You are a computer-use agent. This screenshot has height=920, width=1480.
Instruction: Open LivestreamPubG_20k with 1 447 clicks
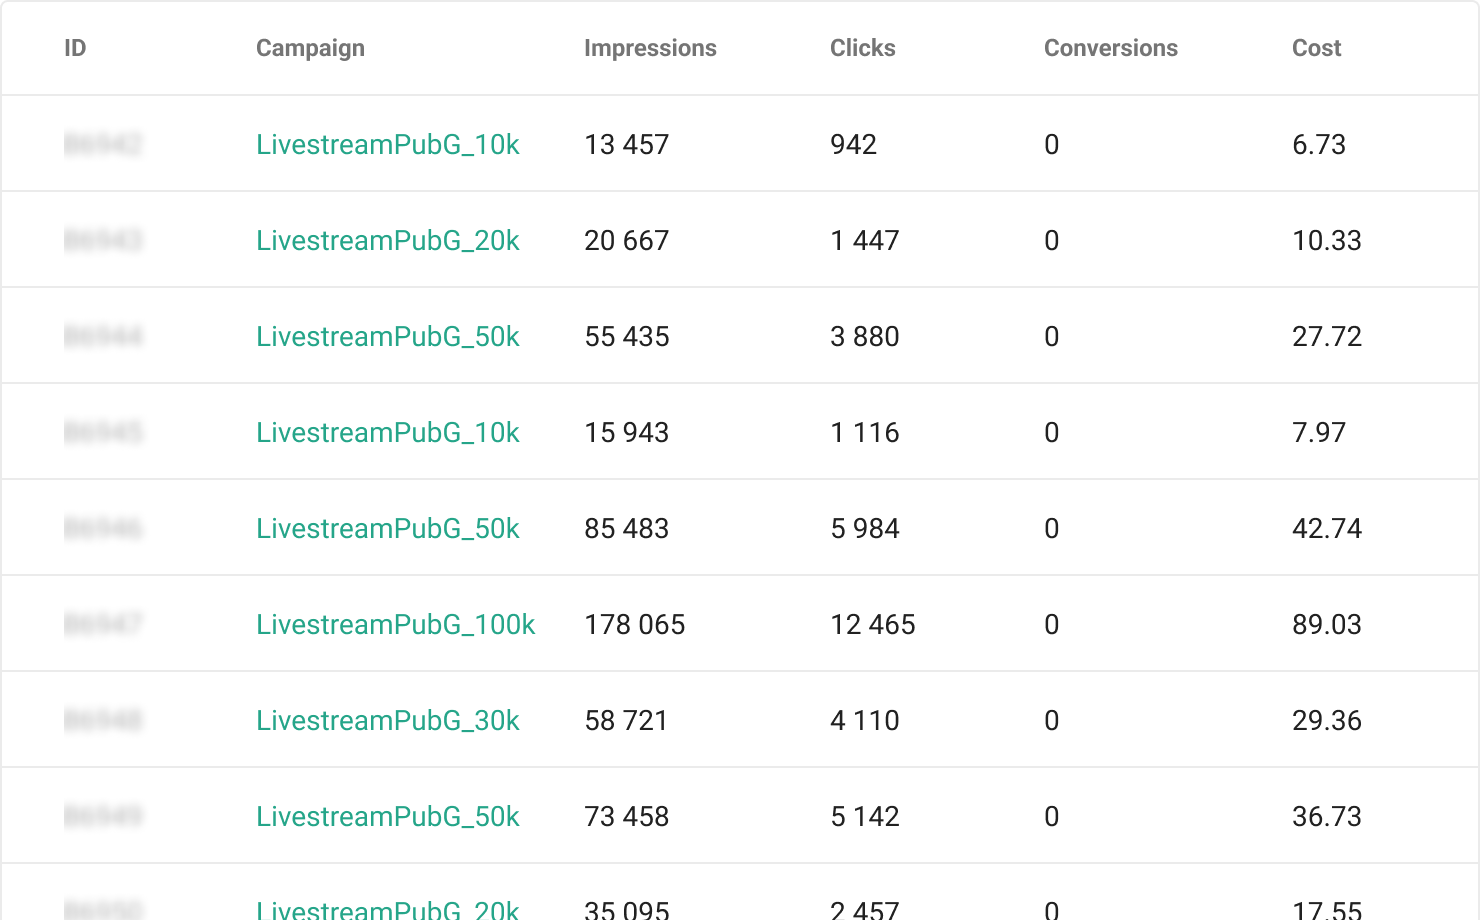tap(388, 240)
